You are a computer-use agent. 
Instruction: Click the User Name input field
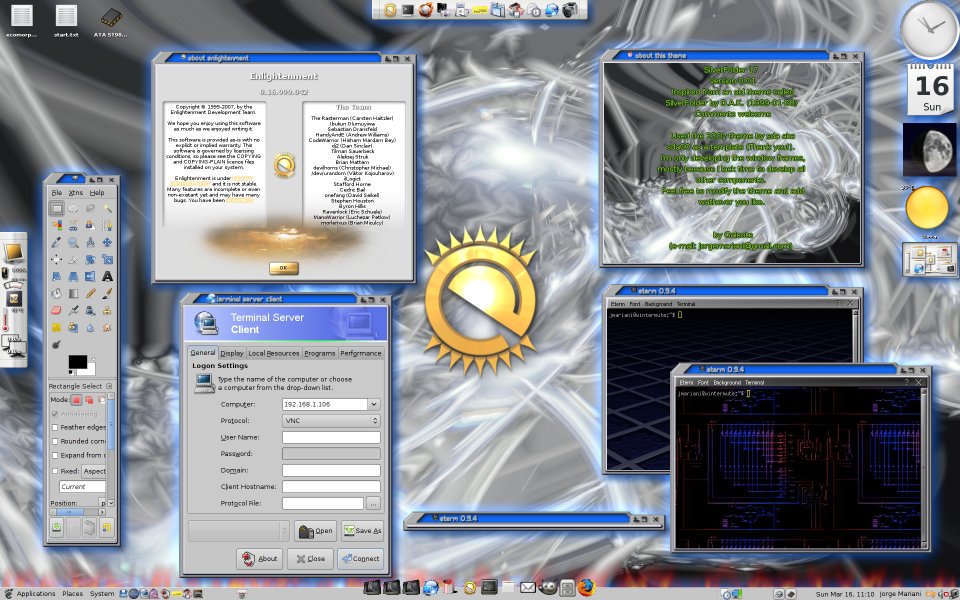coord(331,437)
